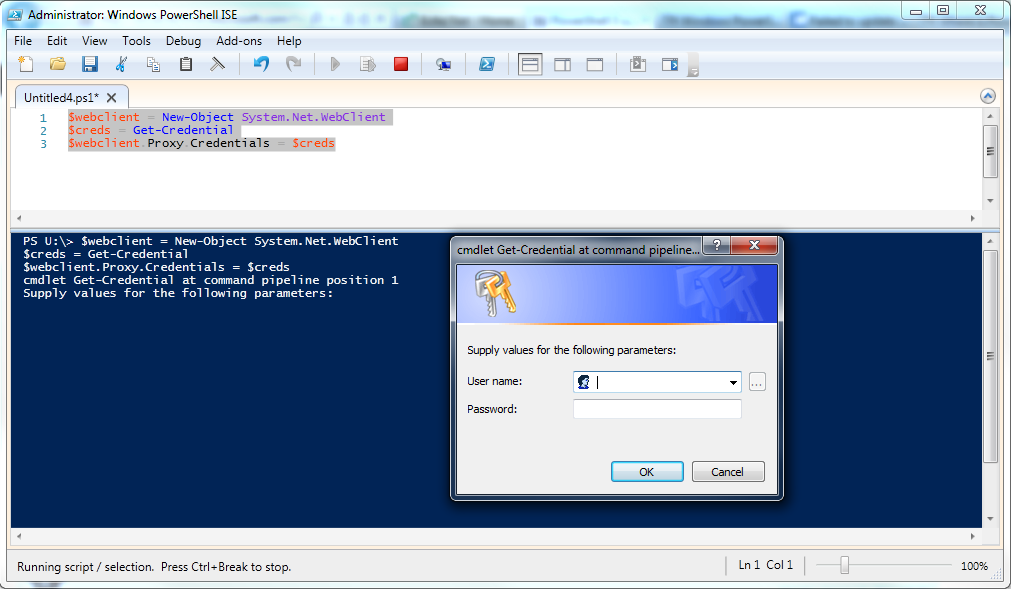Redo the last undone edit
The width and height of the screenshot is (1011, 589).
click(293, 64)
